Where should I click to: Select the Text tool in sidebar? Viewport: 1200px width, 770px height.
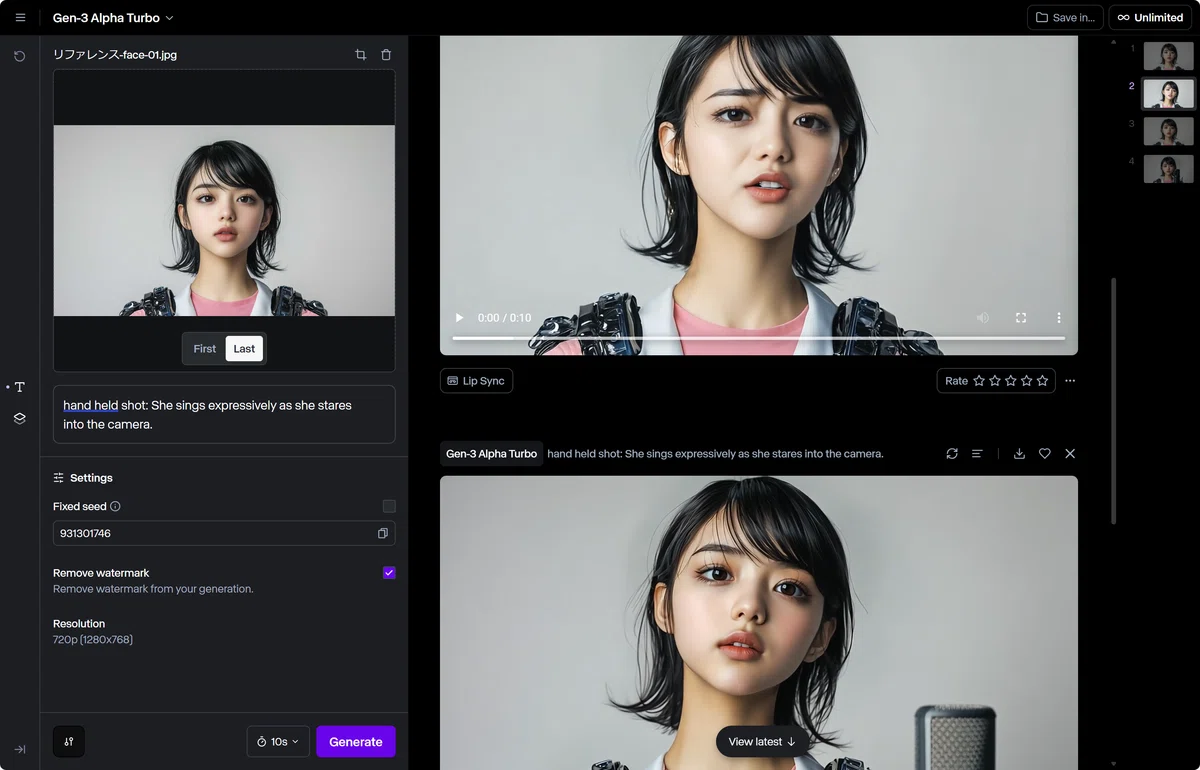pyautogui.click(x=19, y=387)
